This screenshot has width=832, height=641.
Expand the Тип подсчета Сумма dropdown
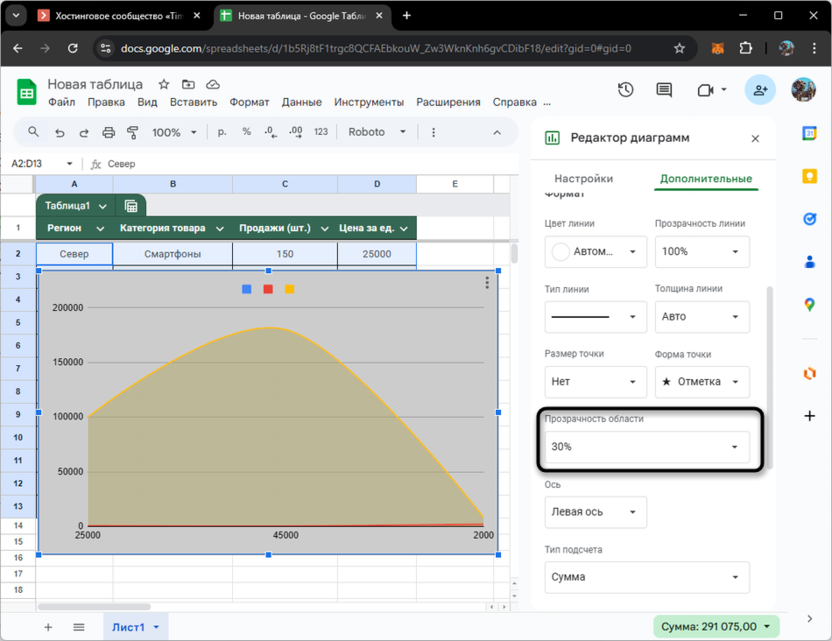[646, 577]
